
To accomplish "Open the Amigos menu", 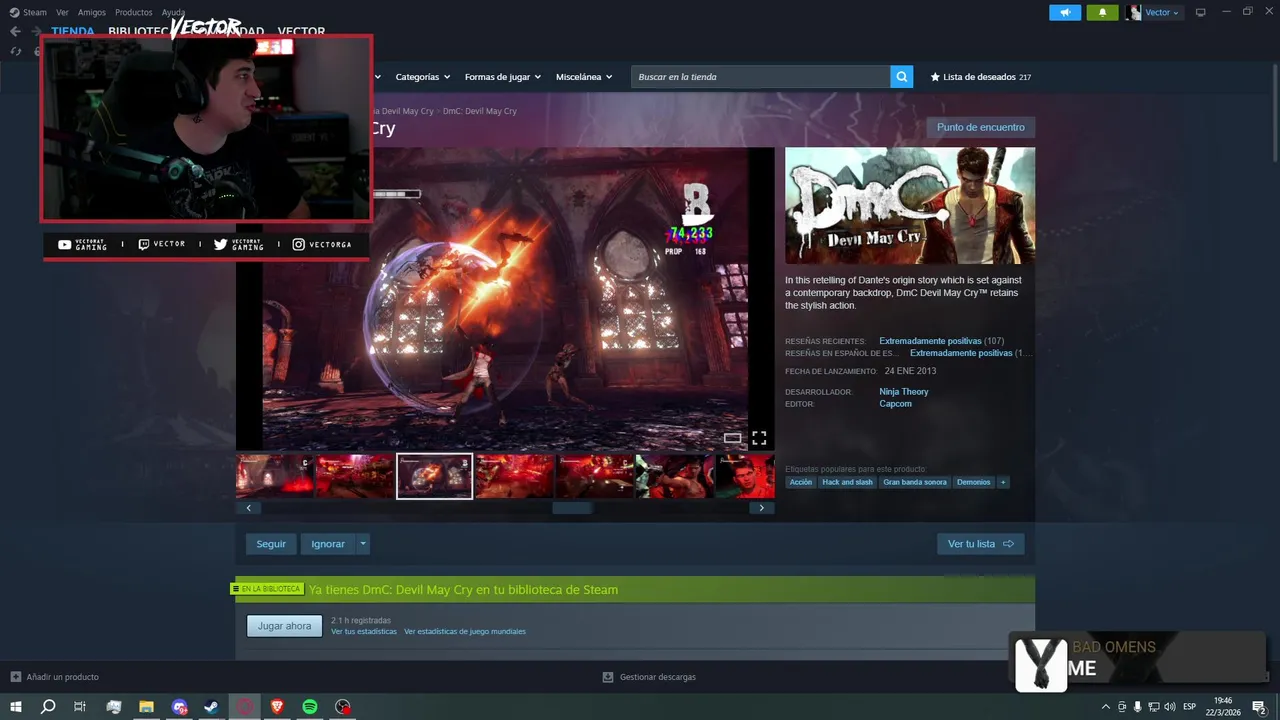I will [91, 12].
